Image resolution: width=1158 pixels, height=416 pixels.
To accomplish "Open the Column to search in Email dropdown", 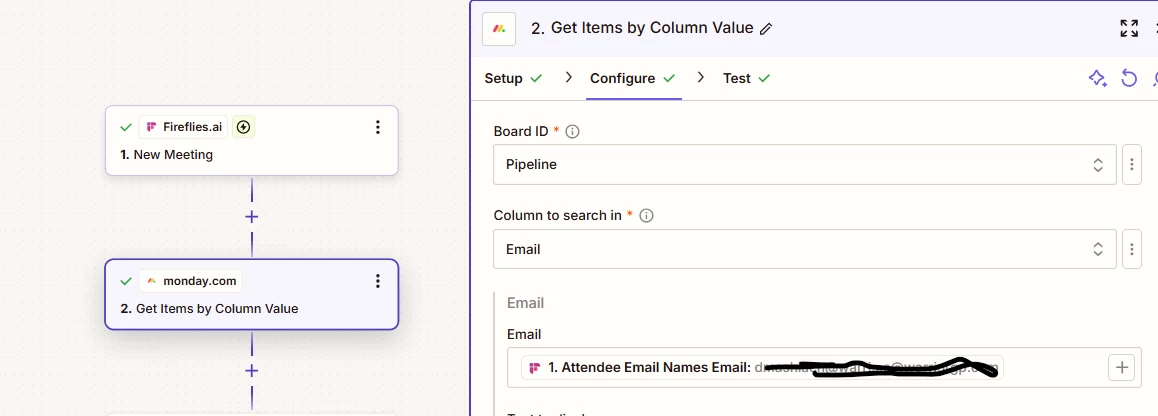I will click(x=805, y=249).
